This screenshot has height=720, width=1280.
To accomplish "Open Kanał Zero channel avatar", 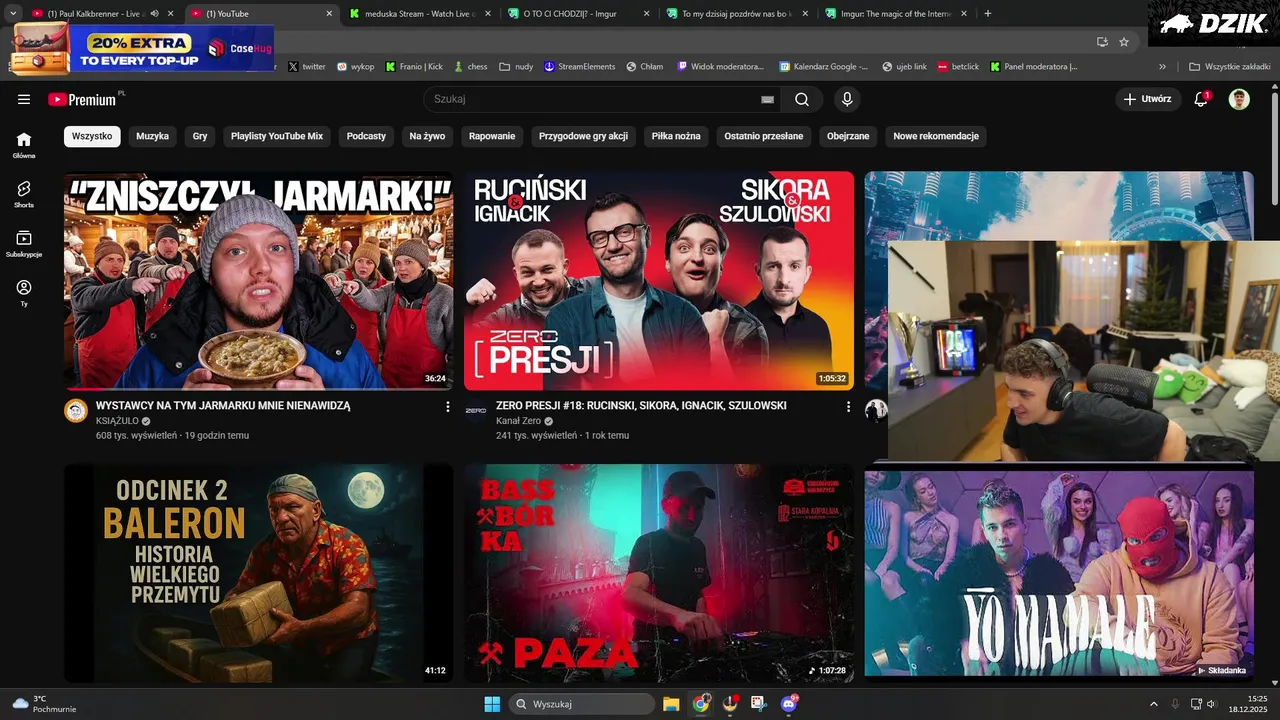I will (x=476, y=410).
